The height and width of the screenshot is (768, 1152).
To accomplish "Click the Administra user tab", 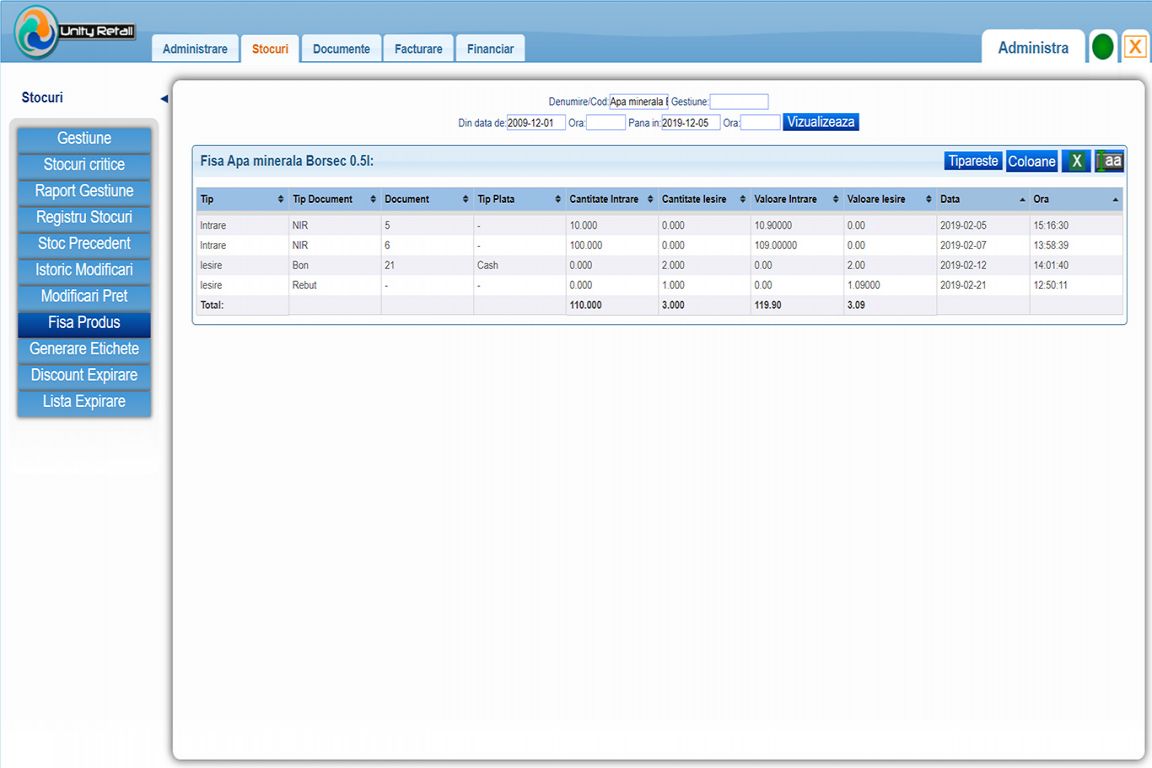I will pyautogui.click(x=1033, y=48).
